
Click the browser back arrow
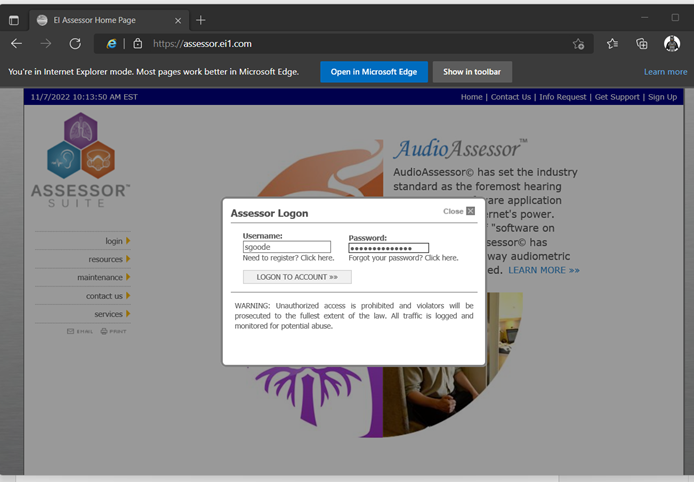pyautogui.click(x=16, y=43)
